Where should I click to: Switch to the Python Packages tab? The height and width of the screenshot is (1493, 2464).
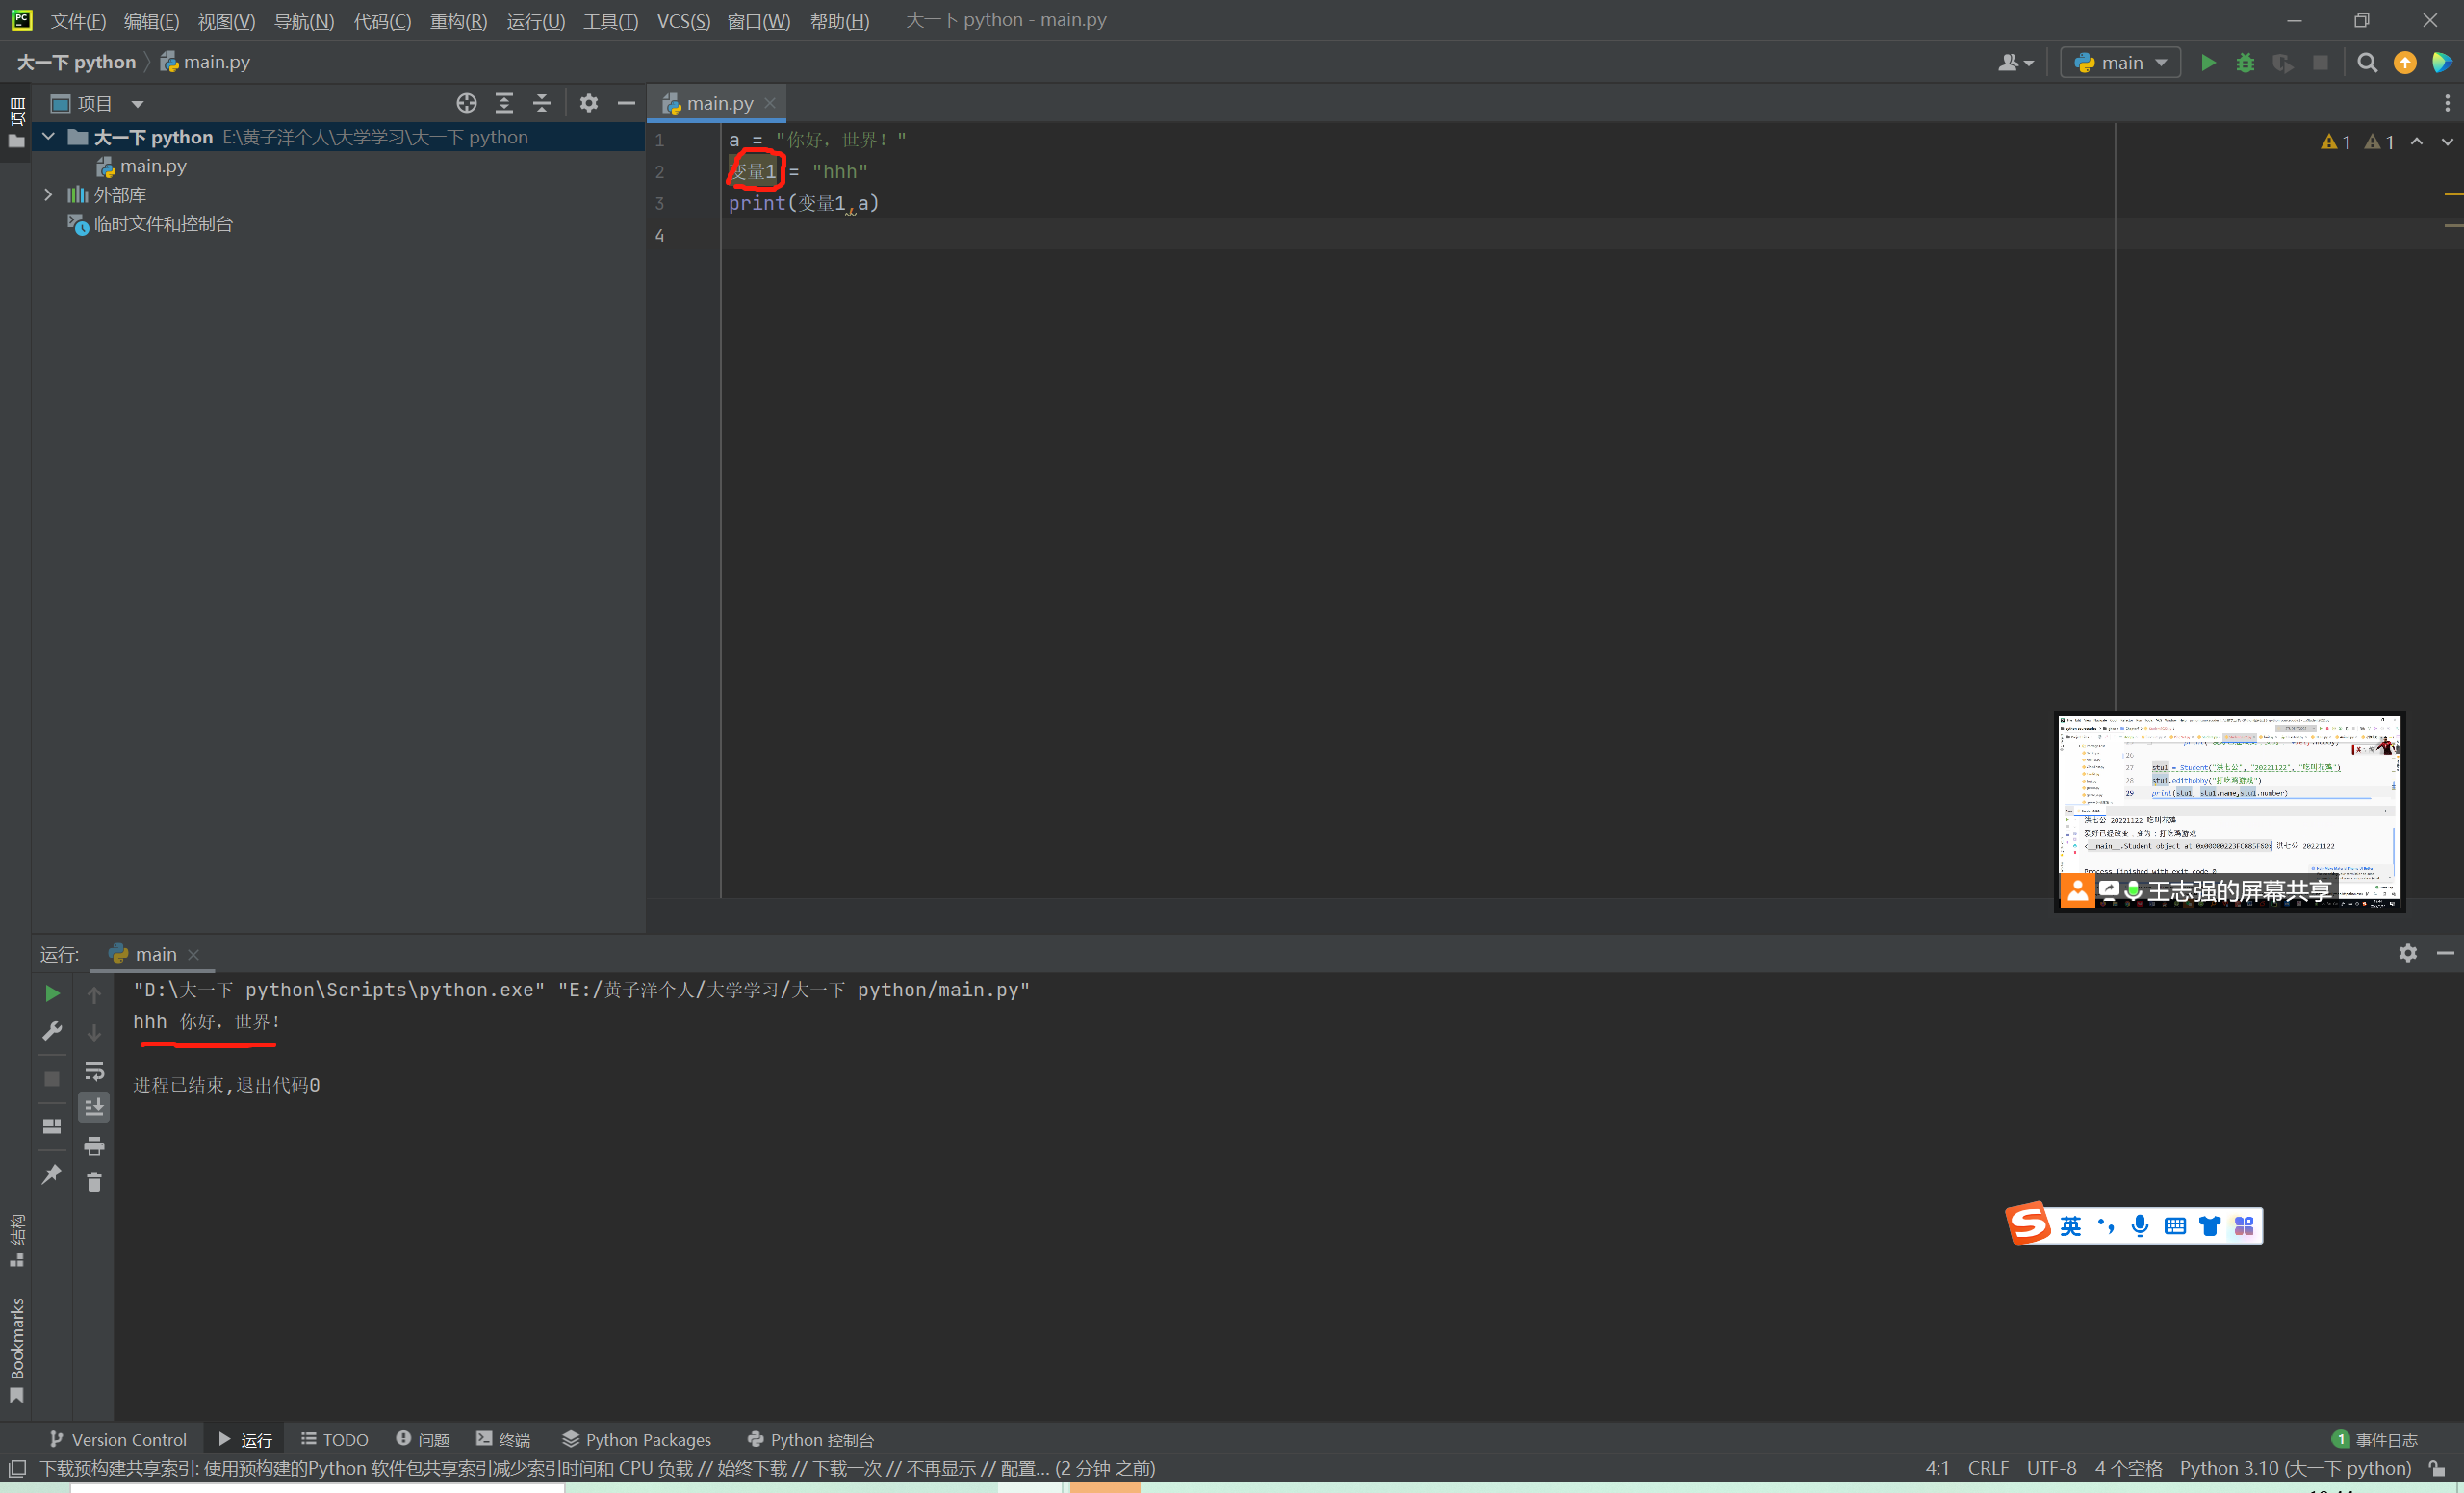point(637,1439)
